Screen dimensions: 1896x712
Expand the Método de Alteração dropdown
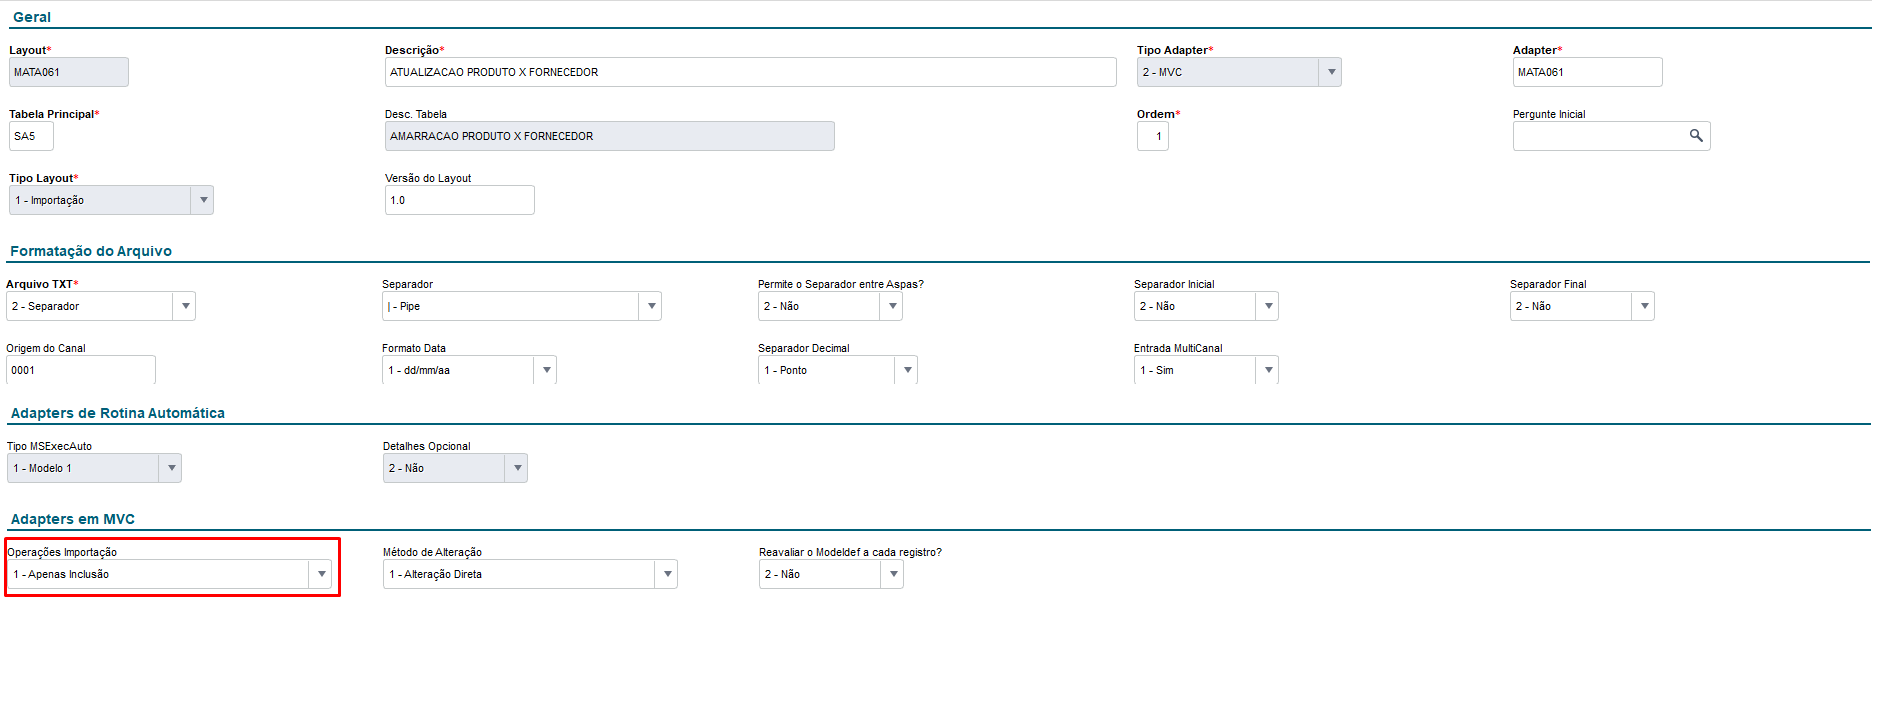pyautogui.click(x=667, y=574)
